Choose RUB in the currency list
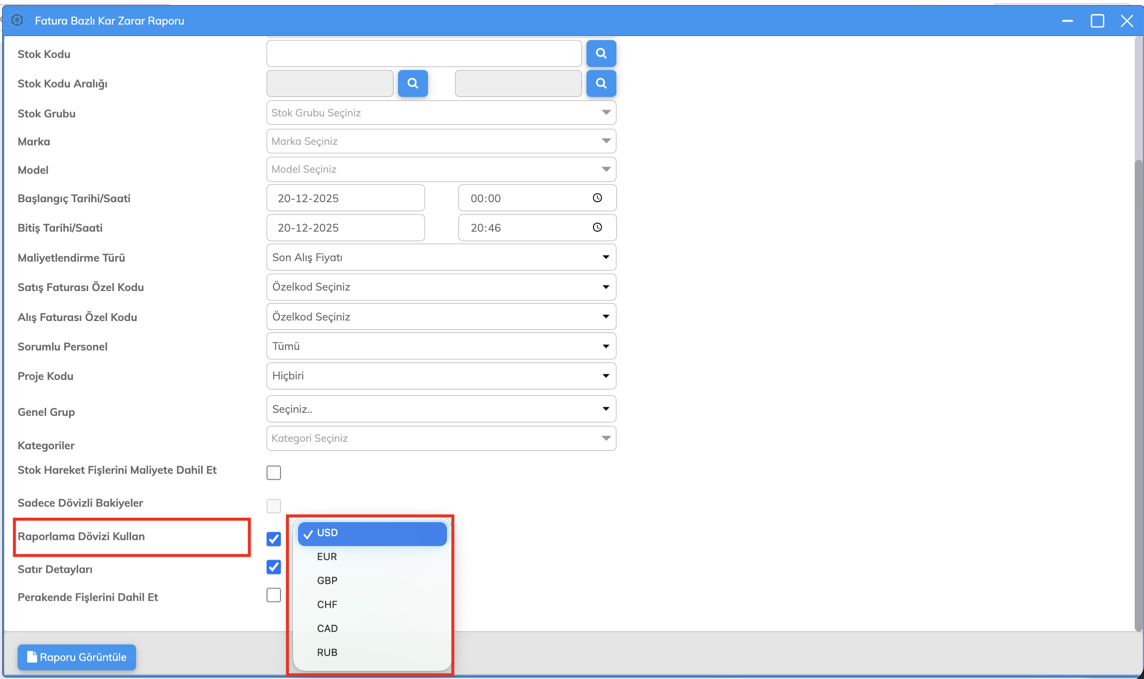Image resolution: width=1144 pixels, height=679 pixels. click(x=327, y=653)
